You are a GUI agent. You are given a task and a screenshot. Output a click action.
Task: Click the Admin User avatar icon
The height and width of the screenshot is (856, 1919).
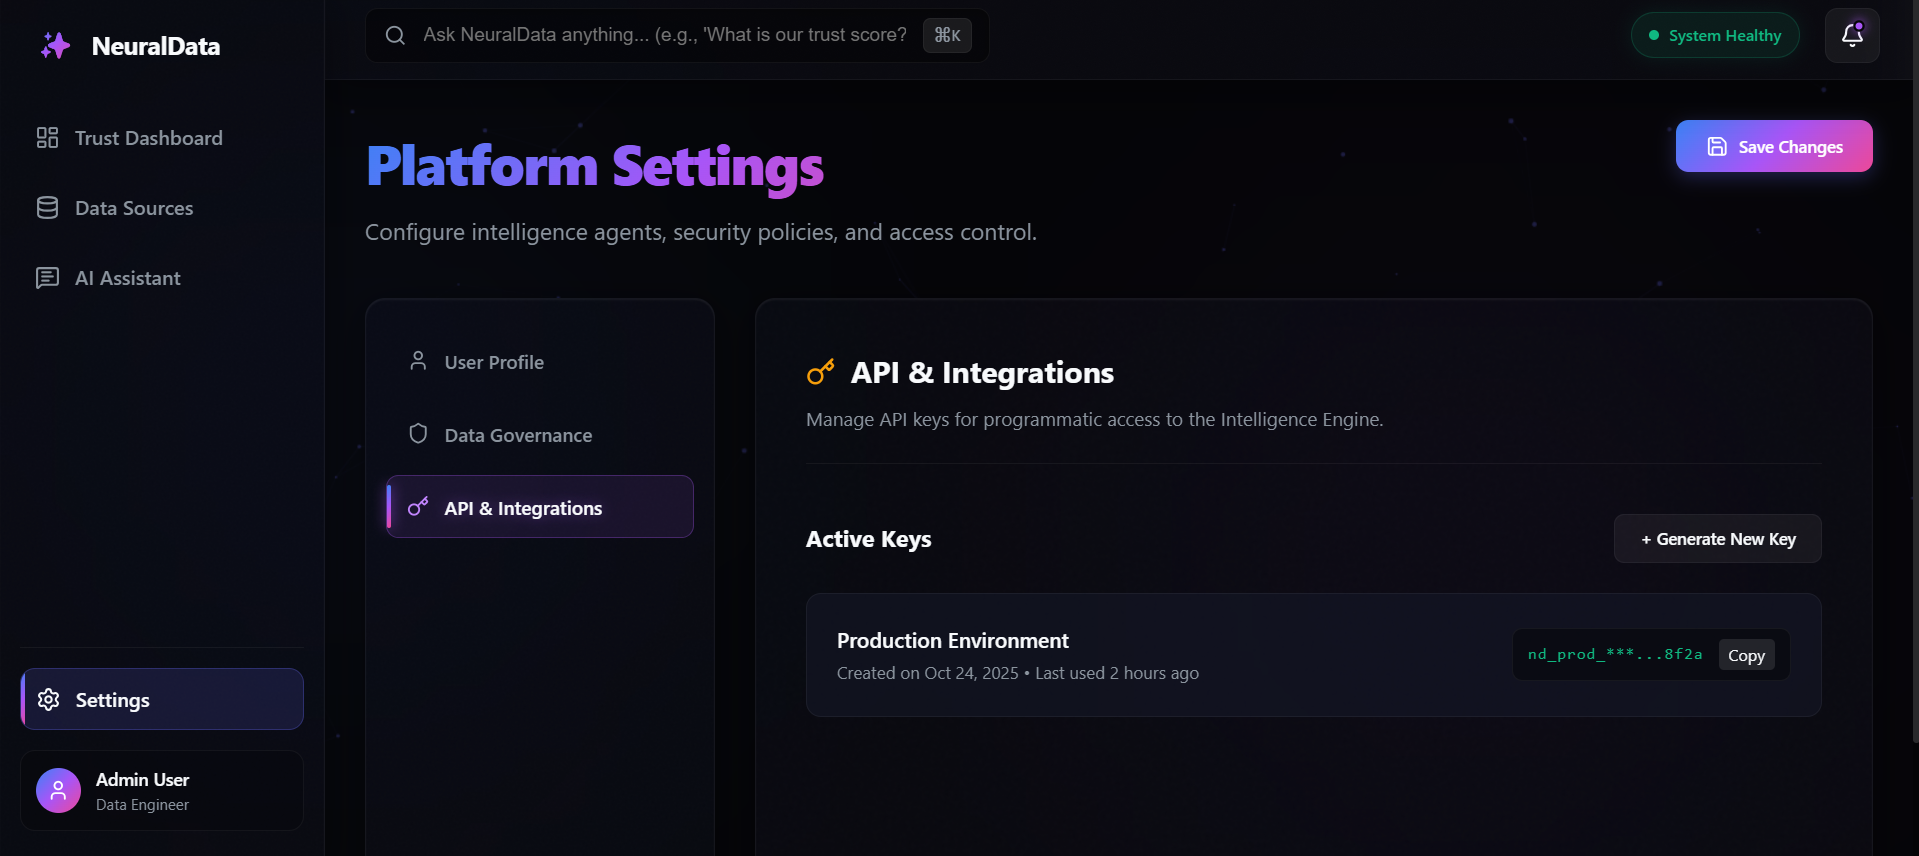[x=58, y=791]
